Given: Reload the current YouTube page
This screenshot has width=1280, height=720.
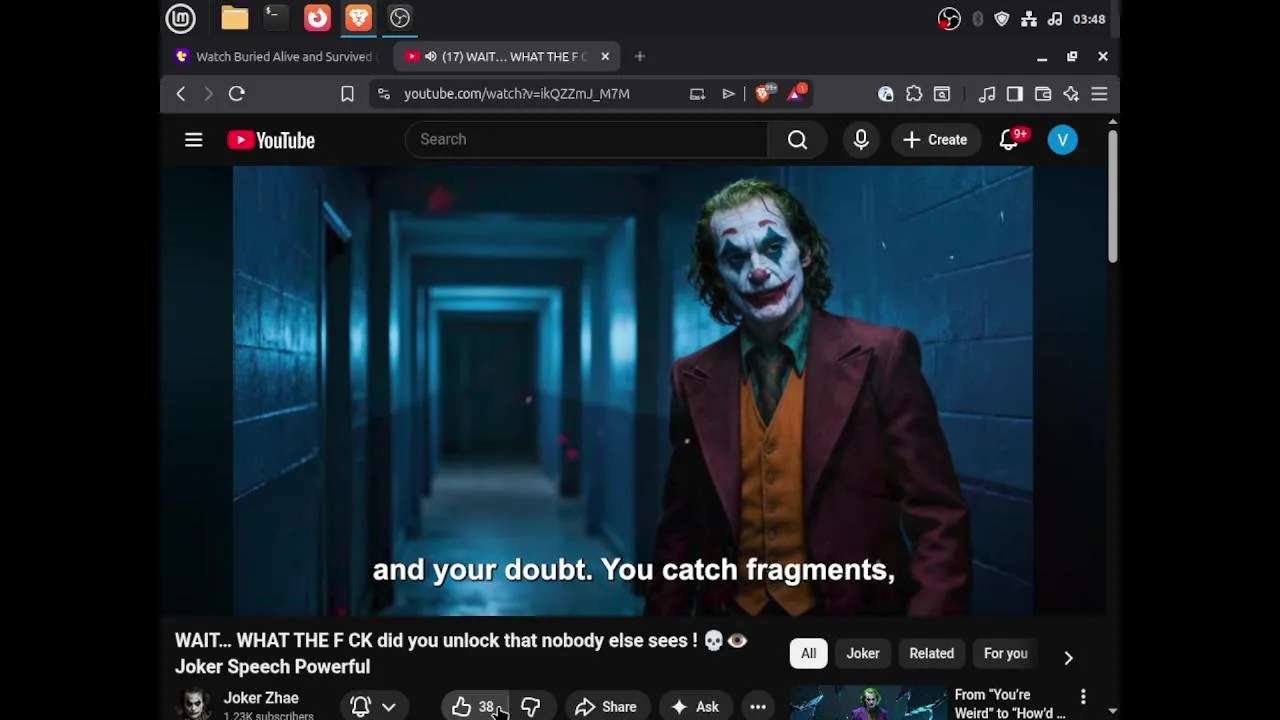Looking at the screenshot, I should click(237, 94).
